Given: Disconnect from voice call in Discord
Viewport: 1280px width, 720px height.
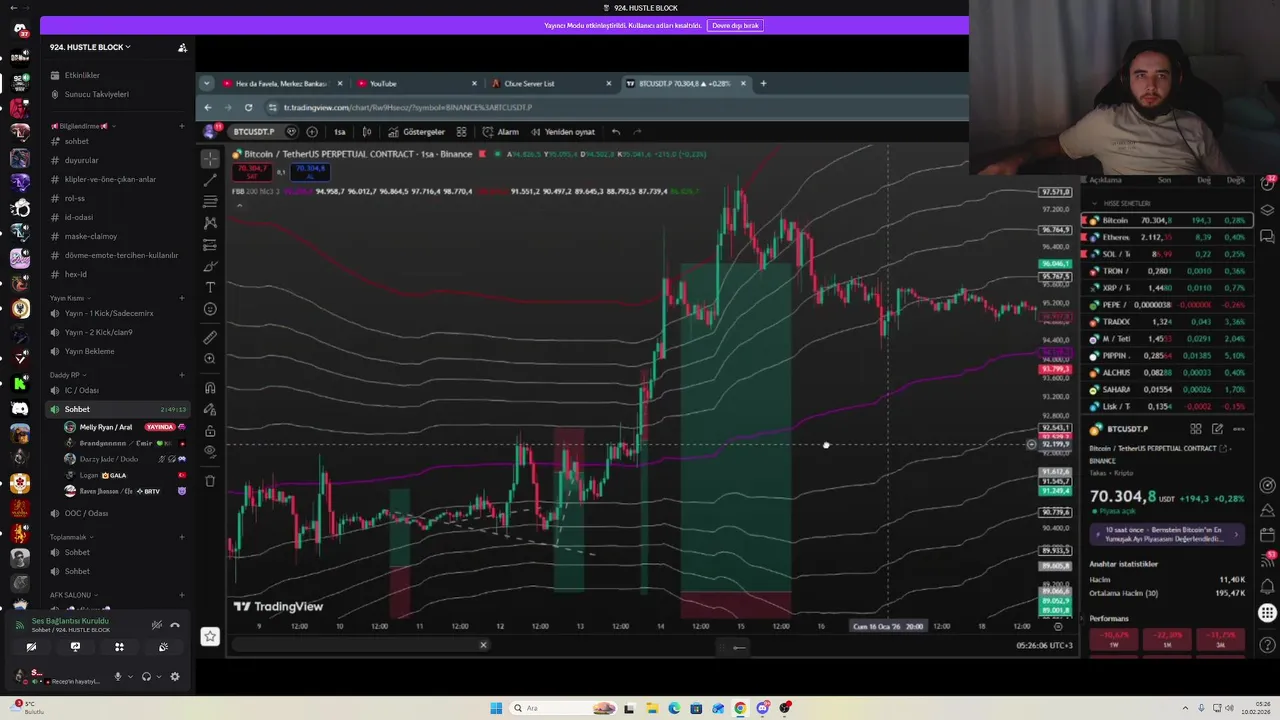Looking at the screenshot, I should (x=175, y=625).
